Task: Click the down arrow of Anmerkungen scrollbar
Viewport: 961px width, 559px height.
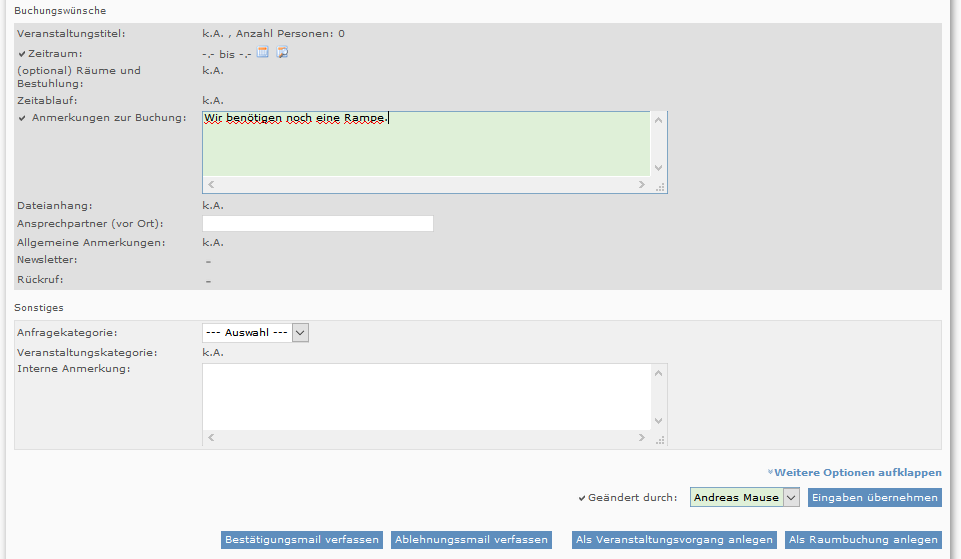Action: point(658,168)
